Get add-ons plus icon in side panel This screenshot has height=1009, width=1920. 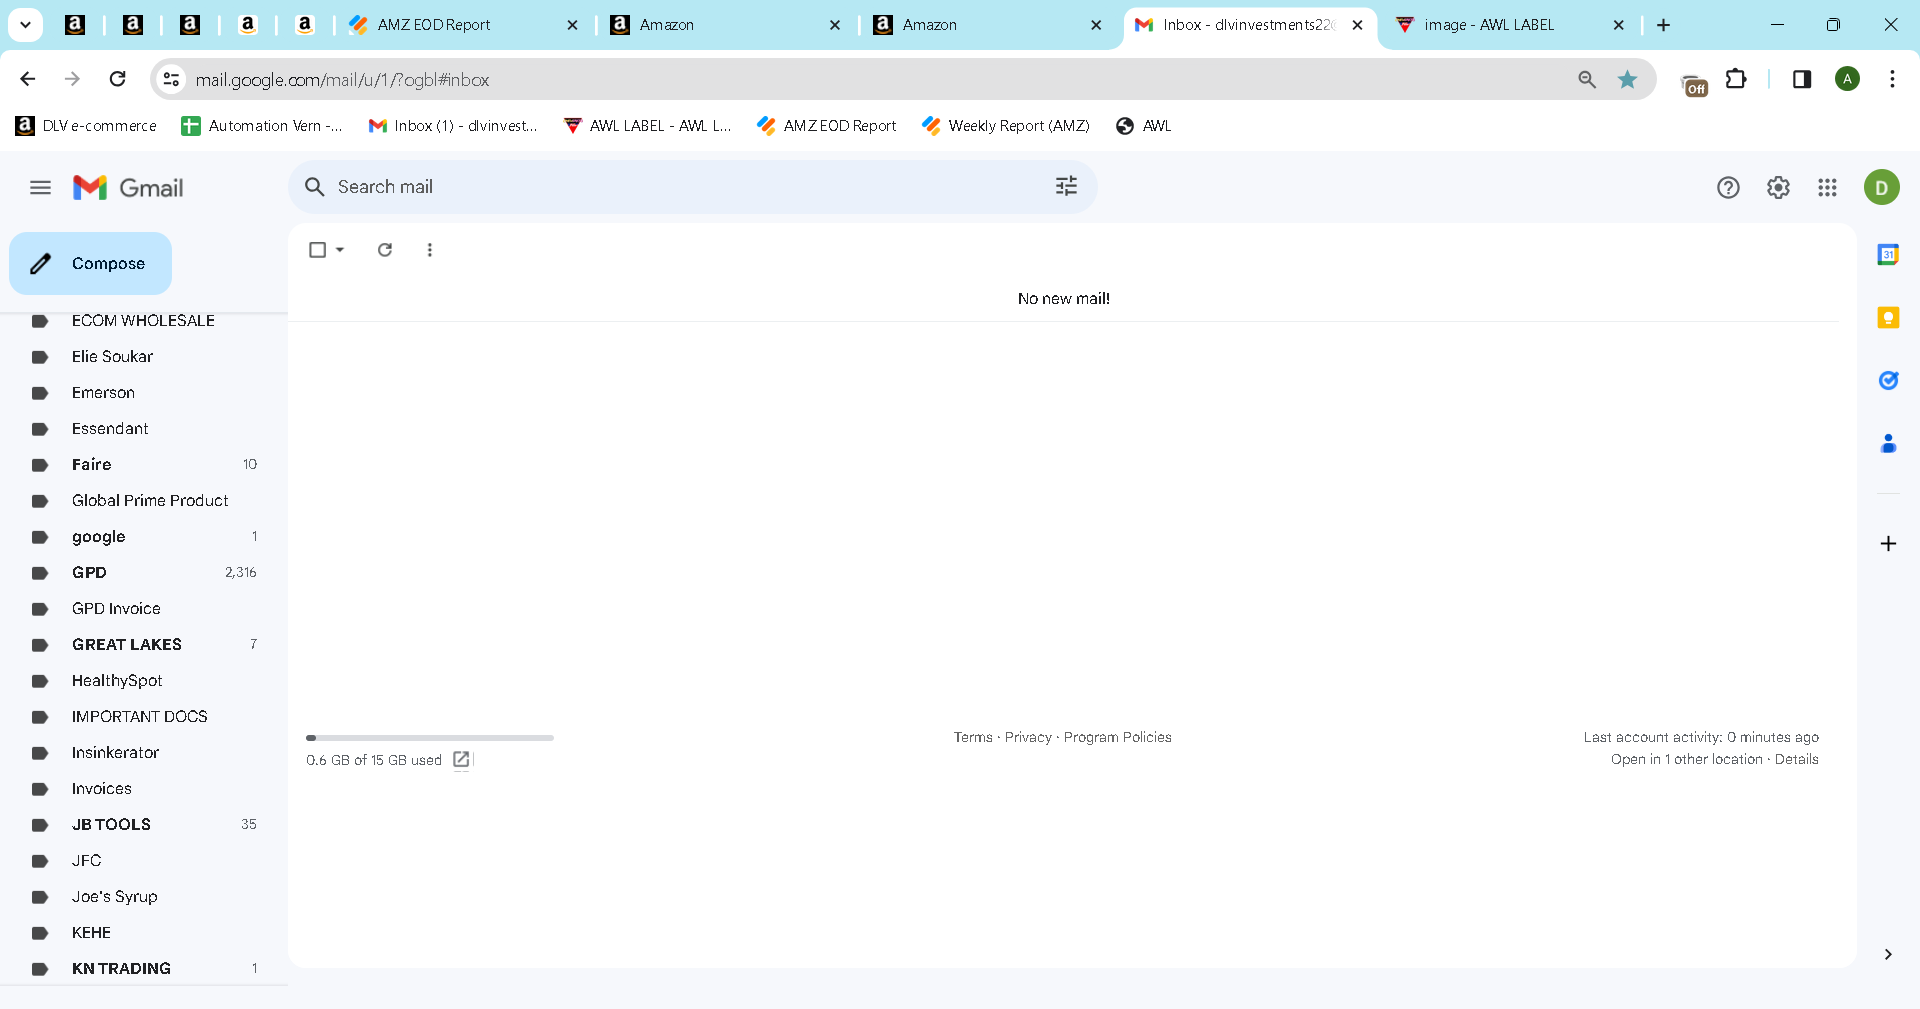tap(1888, 544)
